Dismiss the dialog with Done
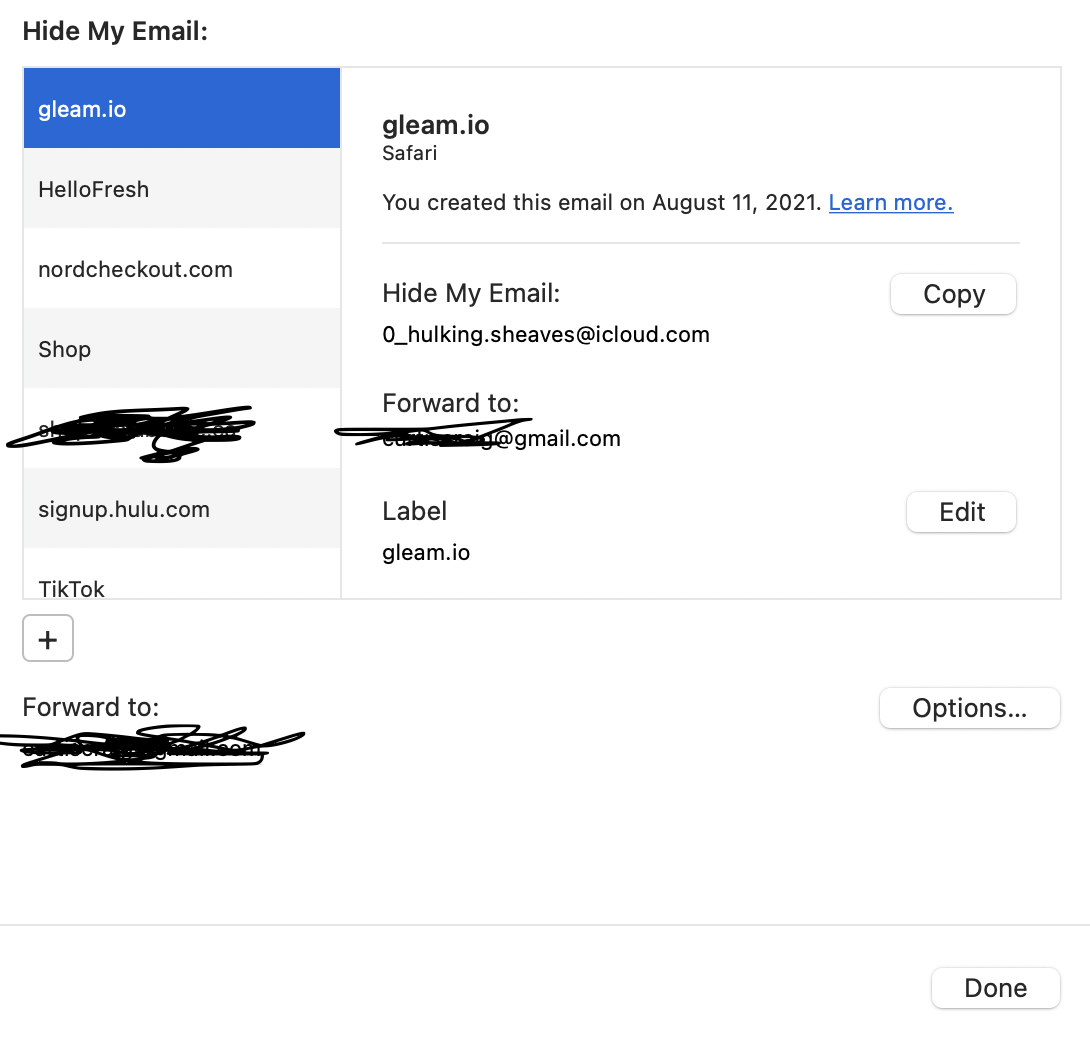Screen dimensions: 1090x1040 point(995,988)
